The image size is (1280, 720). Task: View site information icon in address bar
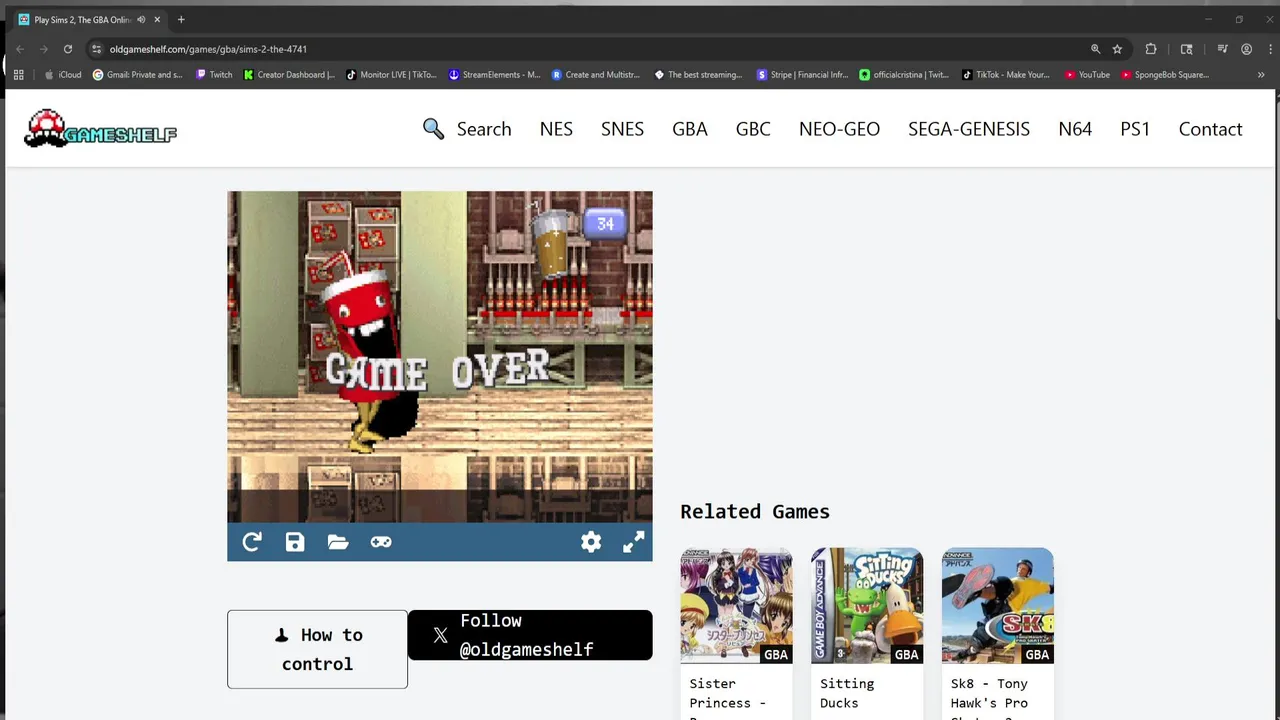[x=96, y=49]
